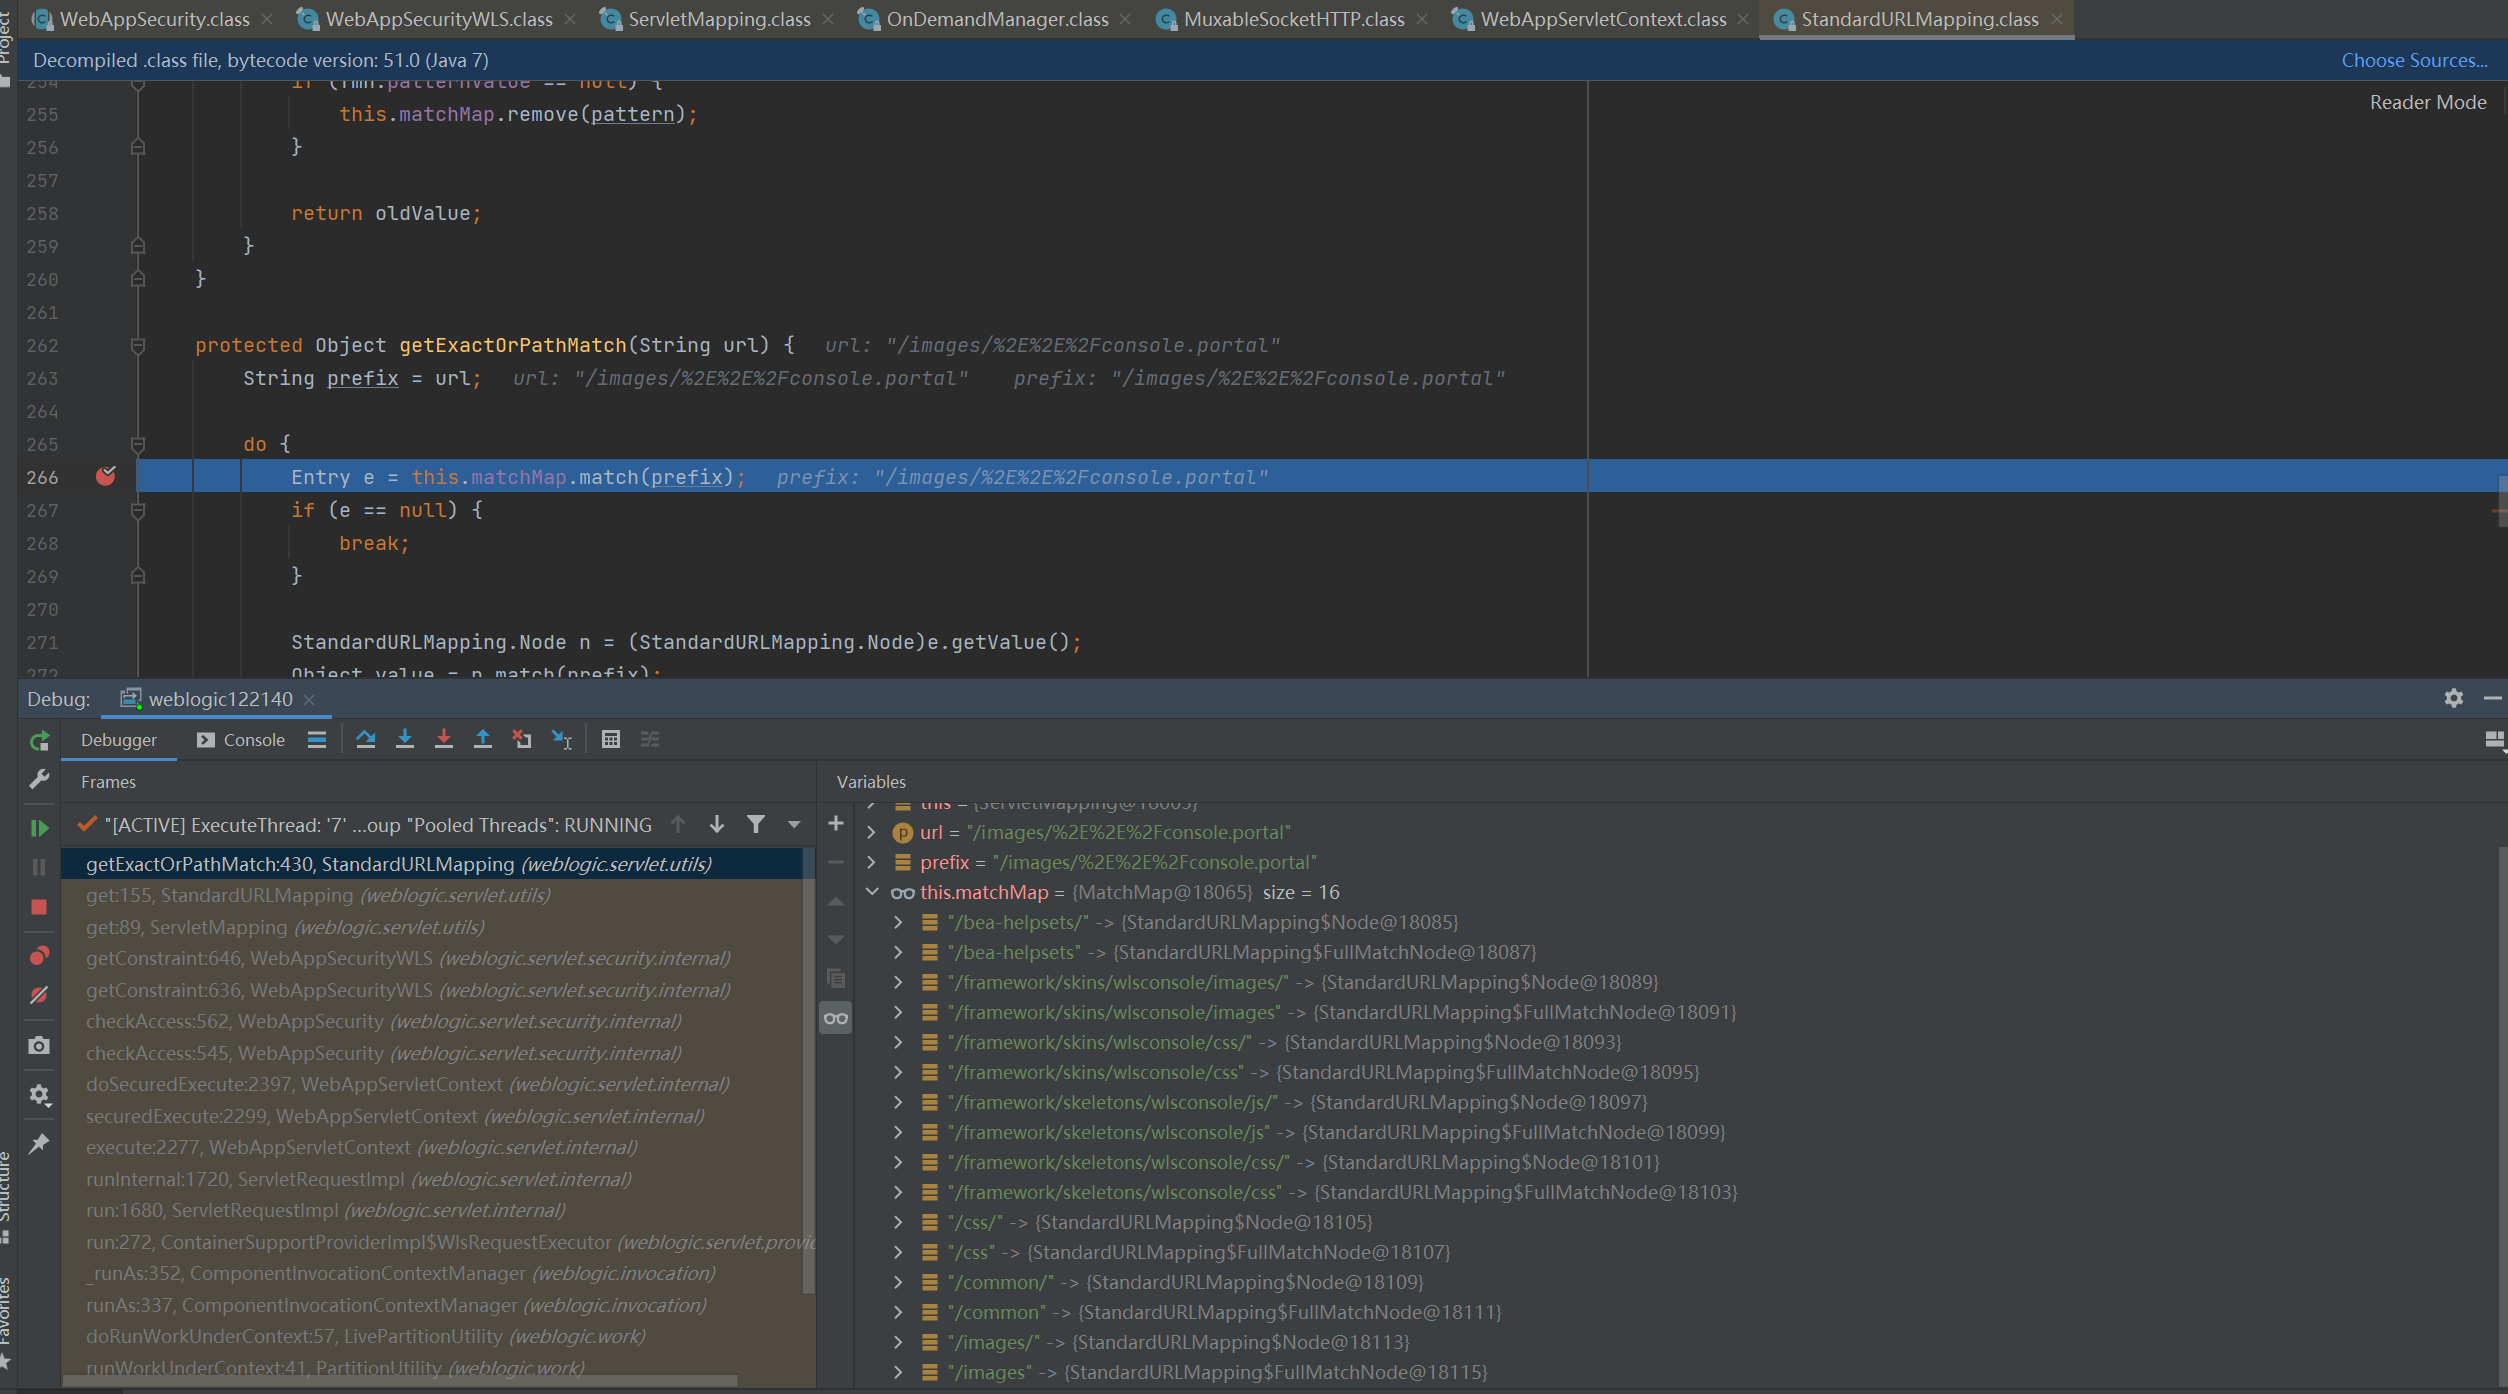Expand "/common" map entry
The width and height of the screenshot is (2508, 1394).
coord(898,1312)
